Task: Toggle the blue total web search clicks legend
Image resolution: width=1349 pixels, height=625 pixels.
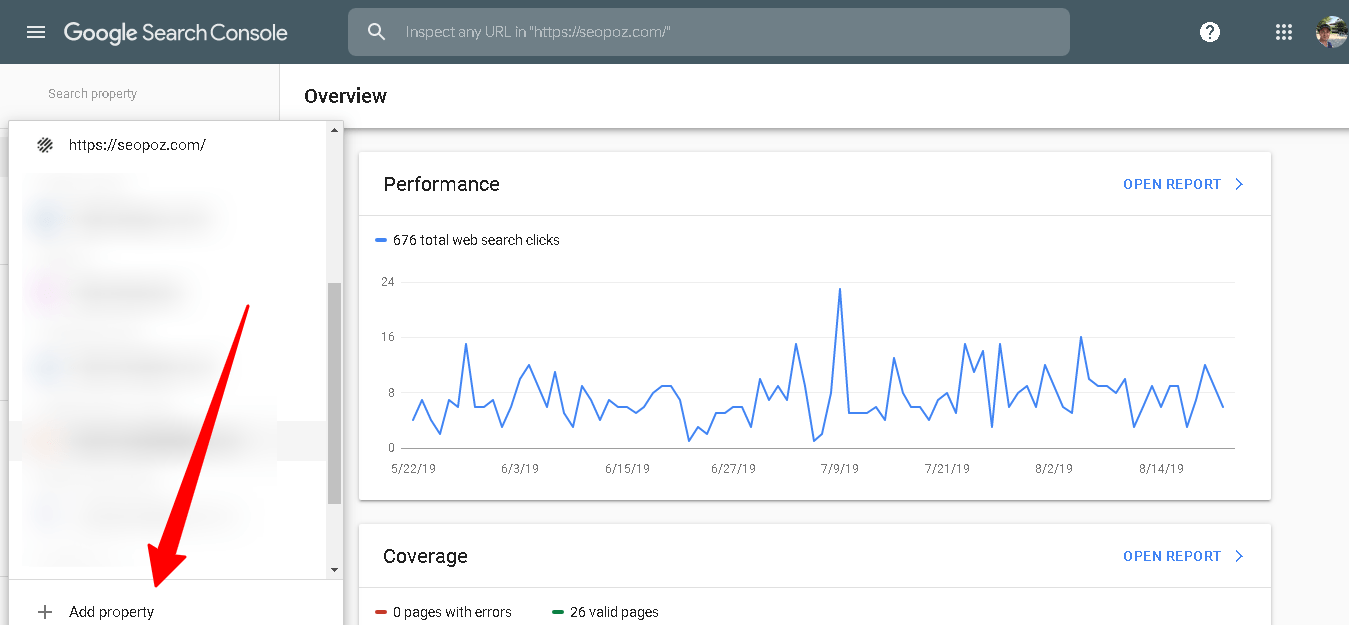Action: [x=381, y=240]
